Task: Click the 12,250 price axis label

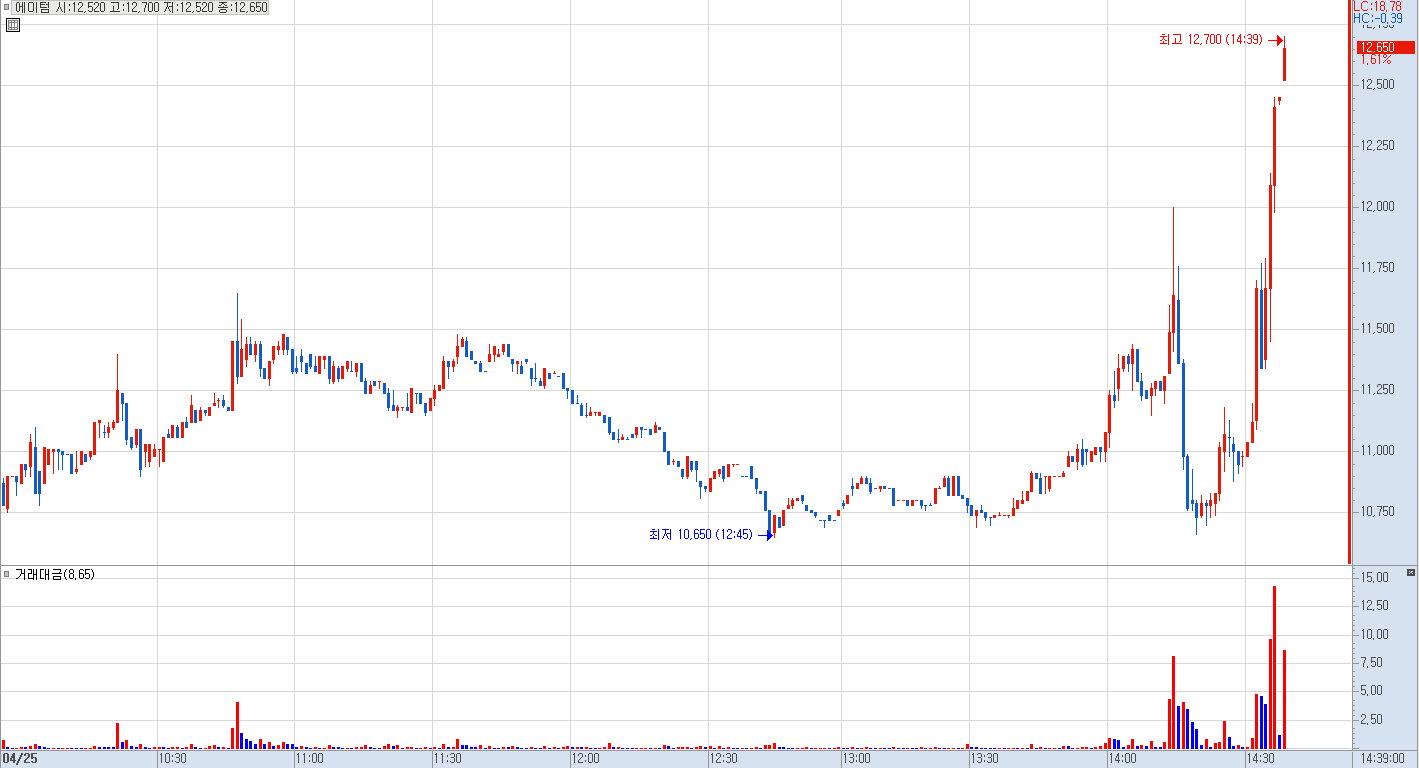Action: pos(1377,146)
